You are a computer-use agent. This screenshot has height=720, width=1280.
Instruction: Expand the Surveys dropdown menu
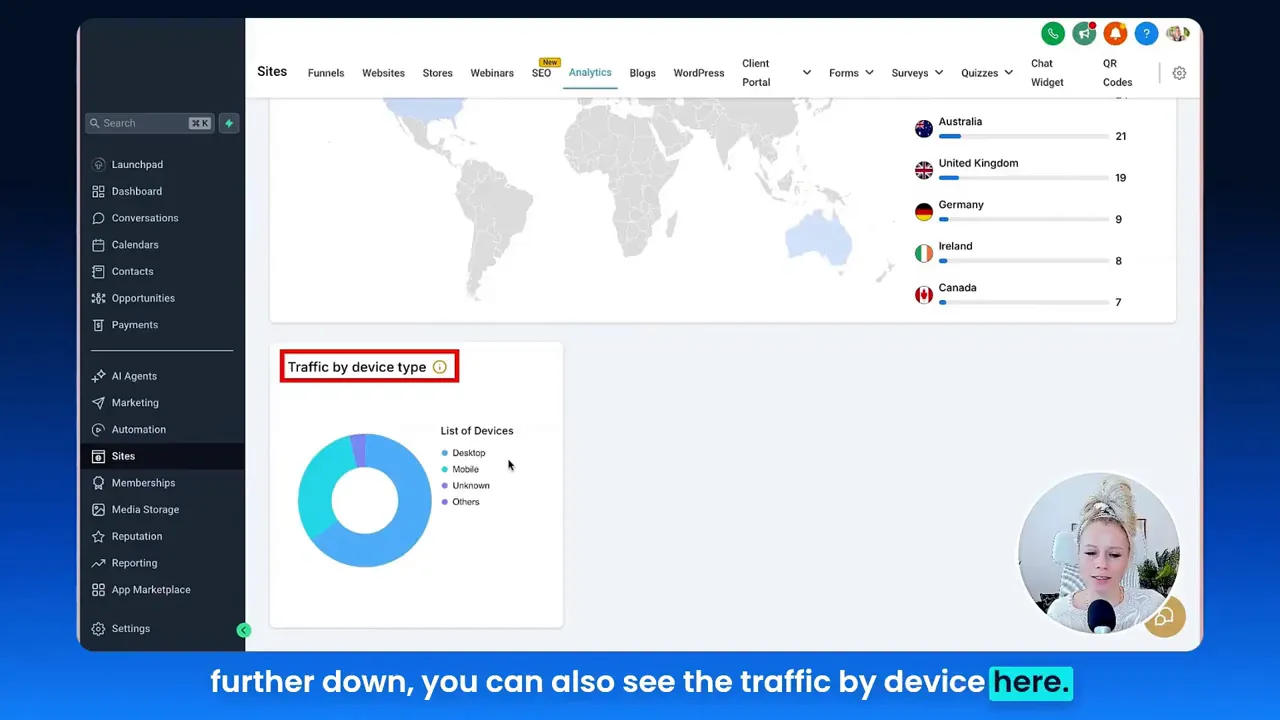pos(938,73)
